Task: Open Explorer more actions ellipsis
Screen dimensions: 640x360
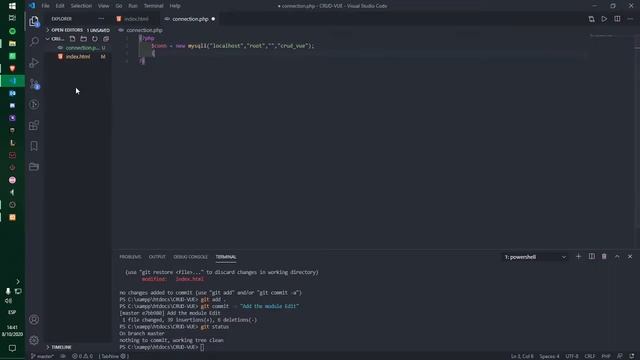Action: click(101, 19)
